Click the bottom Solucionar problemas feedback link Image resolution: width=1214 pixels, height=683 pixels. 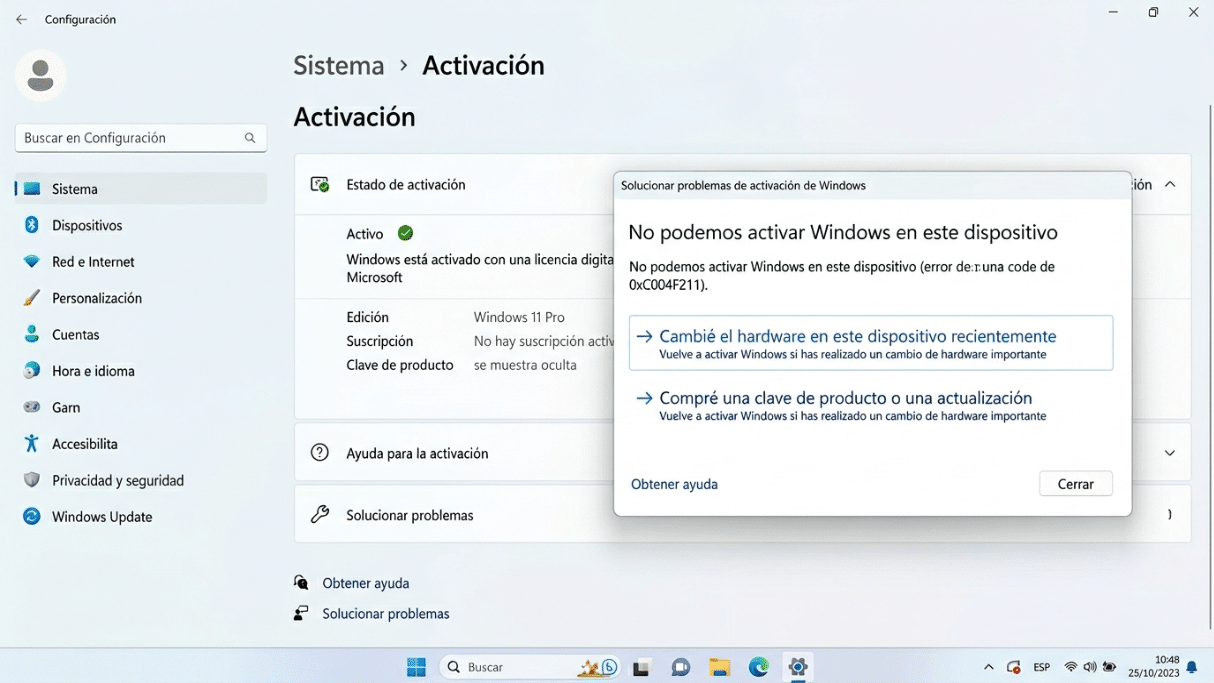coord(385,614)
